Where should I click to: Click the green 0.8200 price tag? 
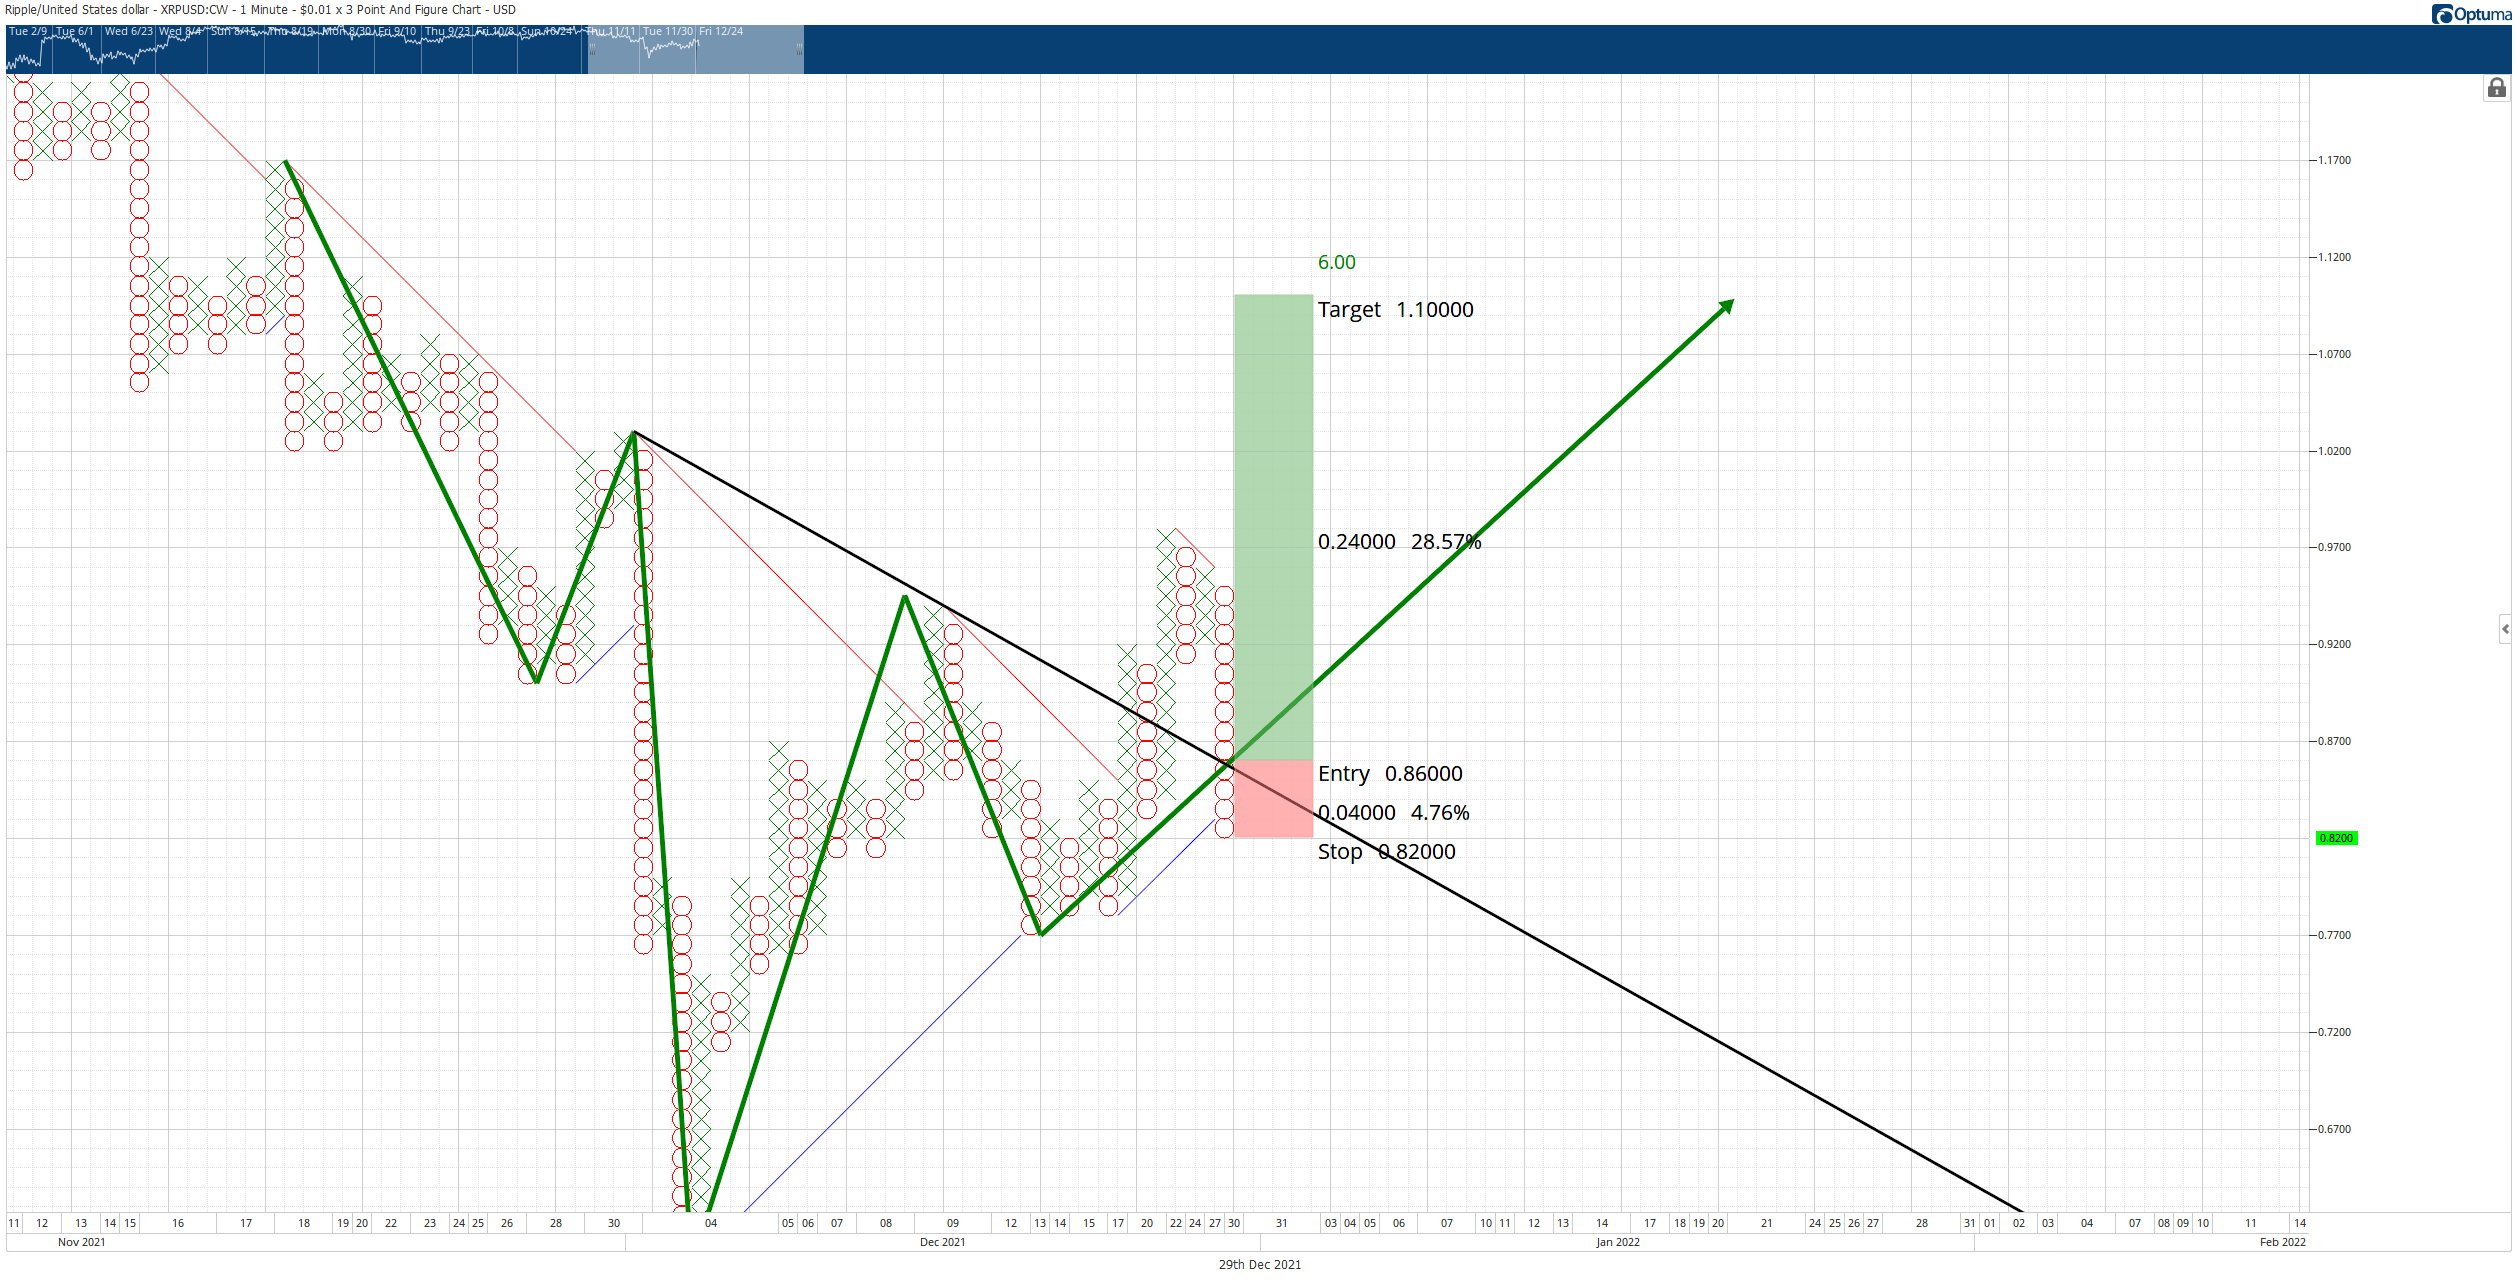(2336, 838)
